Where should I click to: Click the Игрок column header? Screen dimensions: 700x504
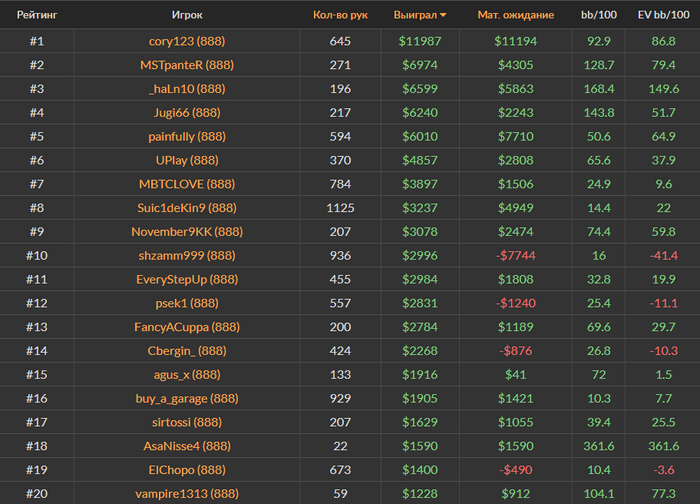[x=187, y=15]
